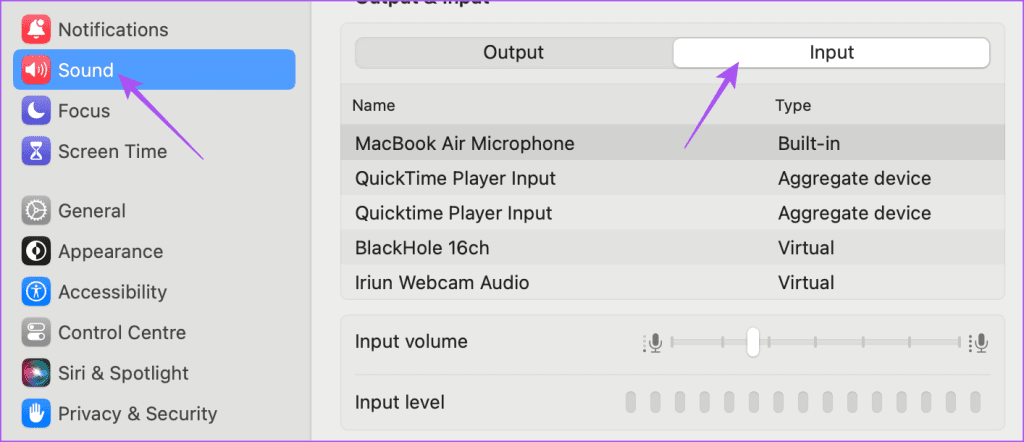1024x442 pixels.
Task: Choose QuickTime Player Input aggregate device
Action: 673,178
